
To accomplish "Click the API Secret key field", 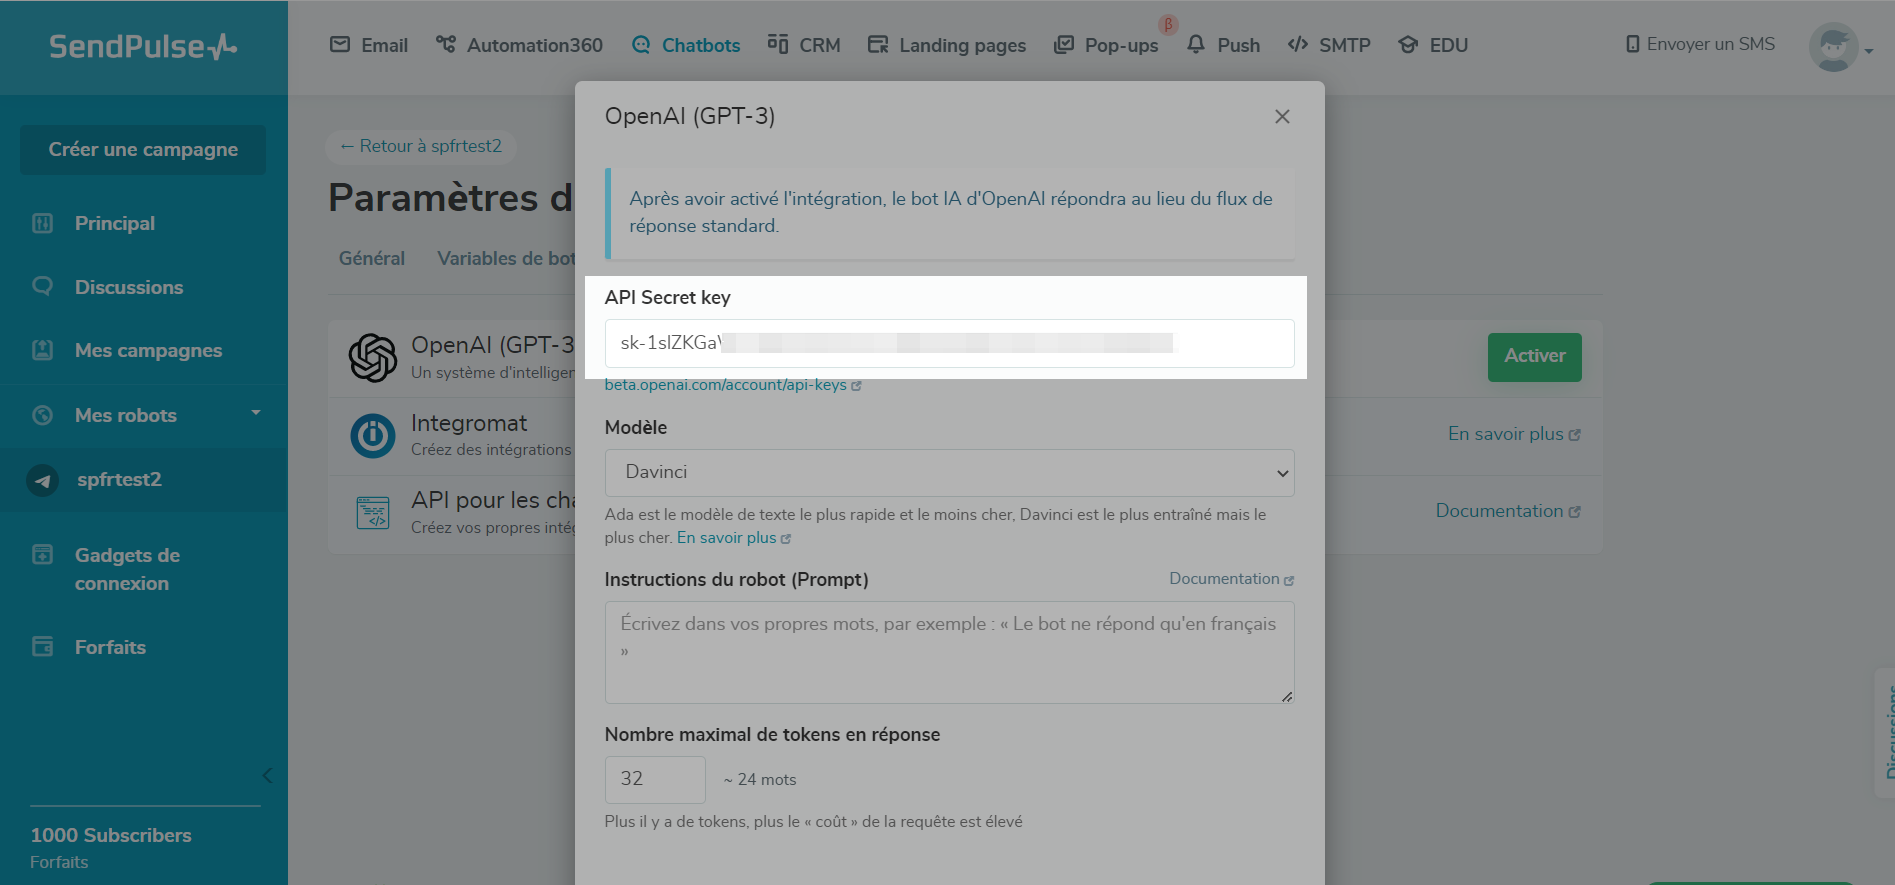I will (949, 344).
